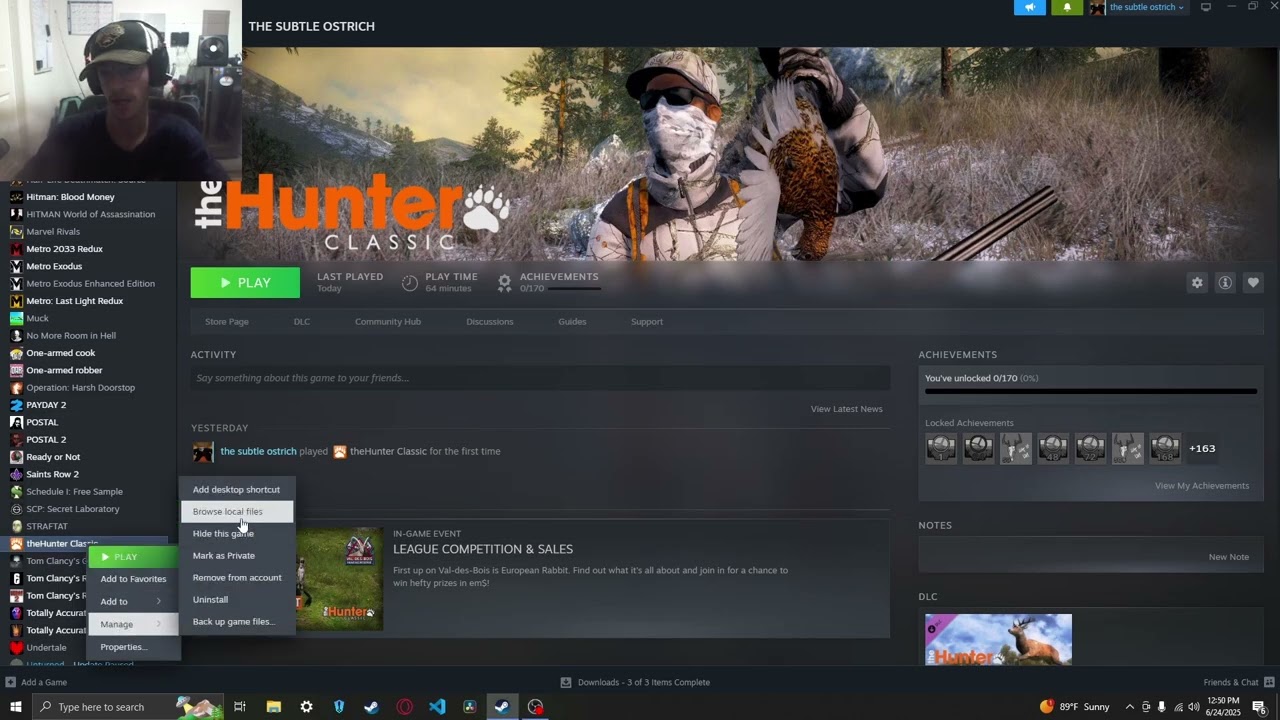Viewport: 1280px width, 720px height.
Task: Click Add a Game plus icon
Action: [11, 682]
